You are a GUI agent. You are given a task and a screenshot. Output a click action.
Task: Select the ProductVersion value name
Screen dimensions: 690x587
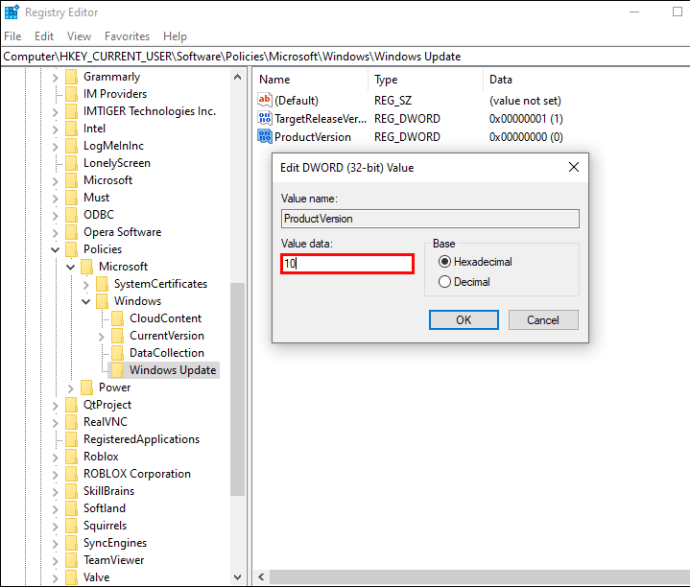coord(312,137)
